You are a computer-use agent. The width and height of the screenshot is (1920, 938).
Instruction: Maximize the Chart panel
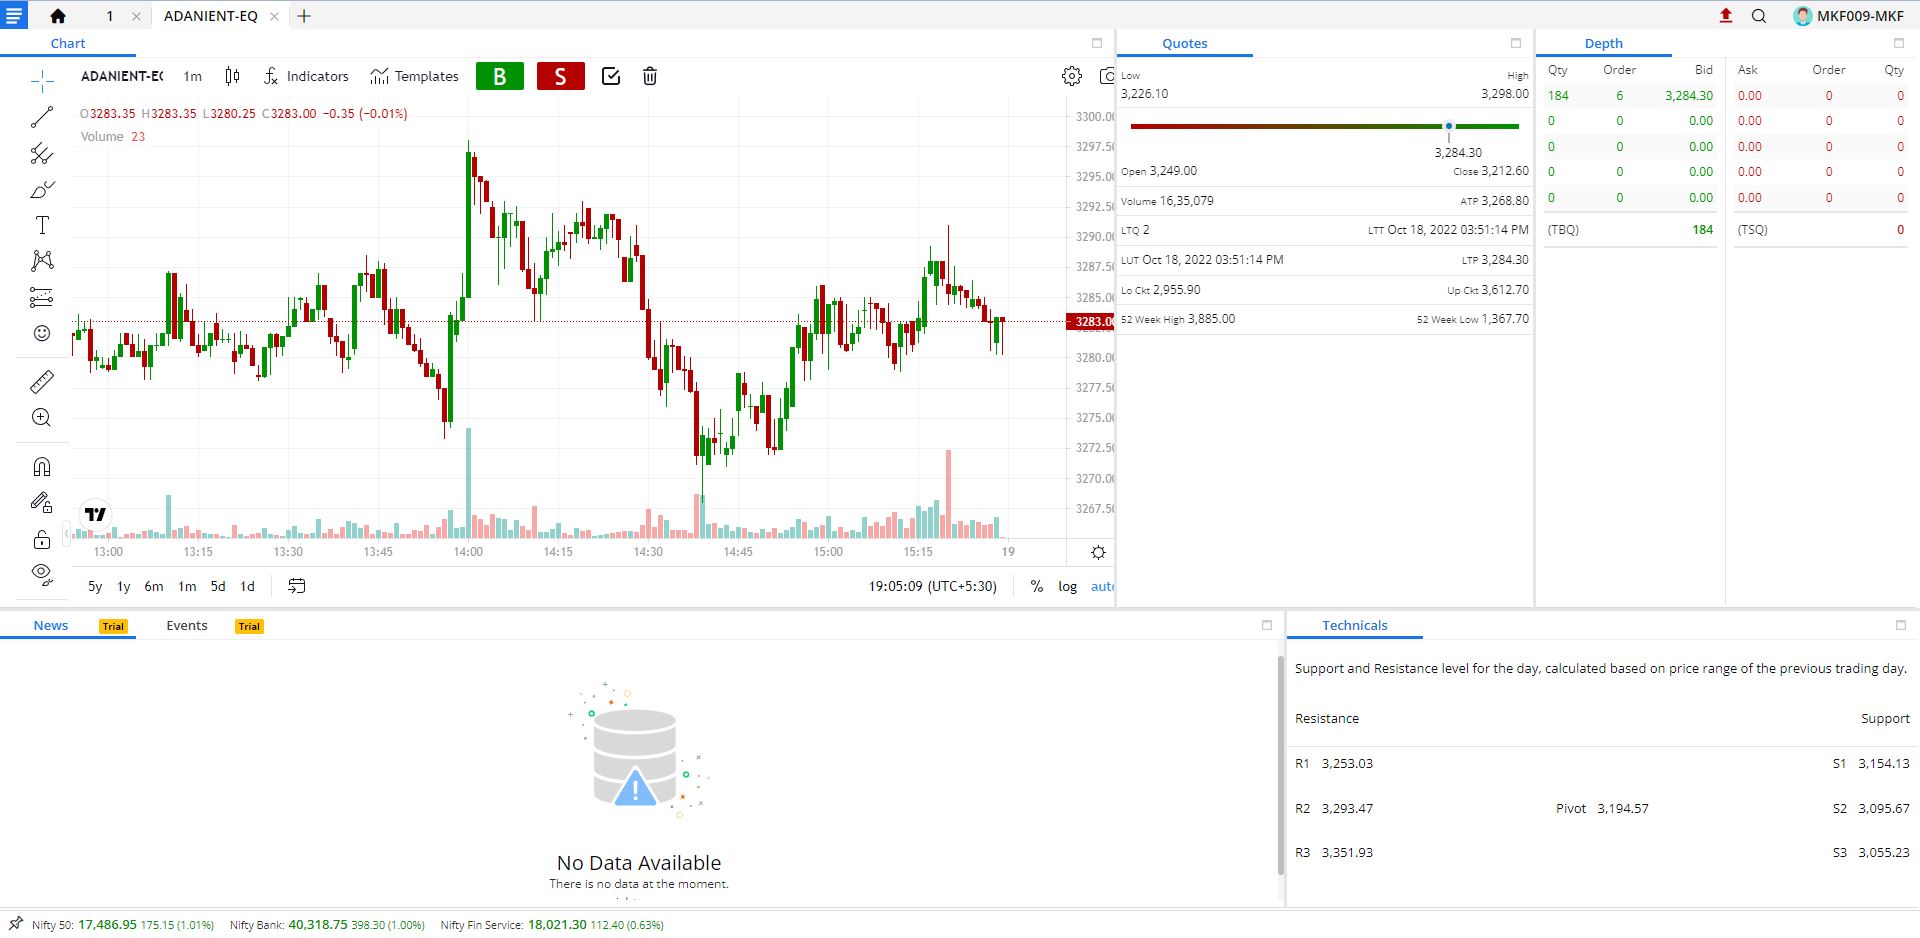1097,43
